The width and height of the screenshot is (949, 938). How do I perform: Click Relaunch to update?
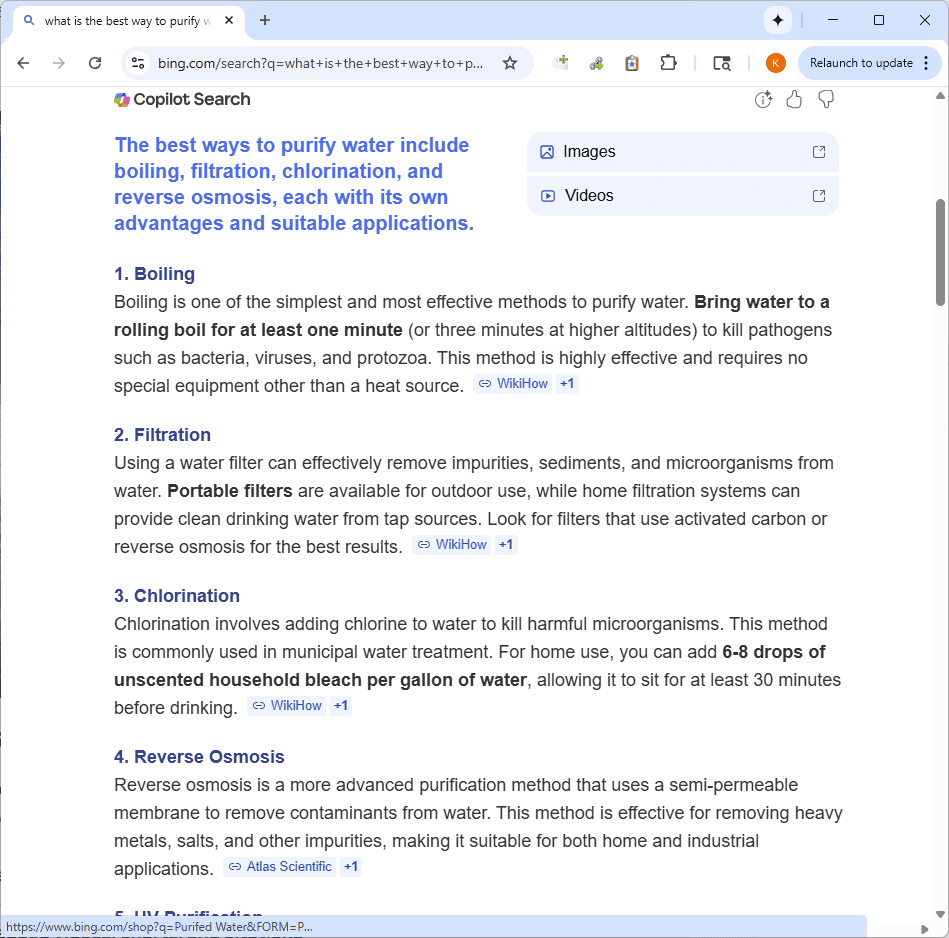861,63
